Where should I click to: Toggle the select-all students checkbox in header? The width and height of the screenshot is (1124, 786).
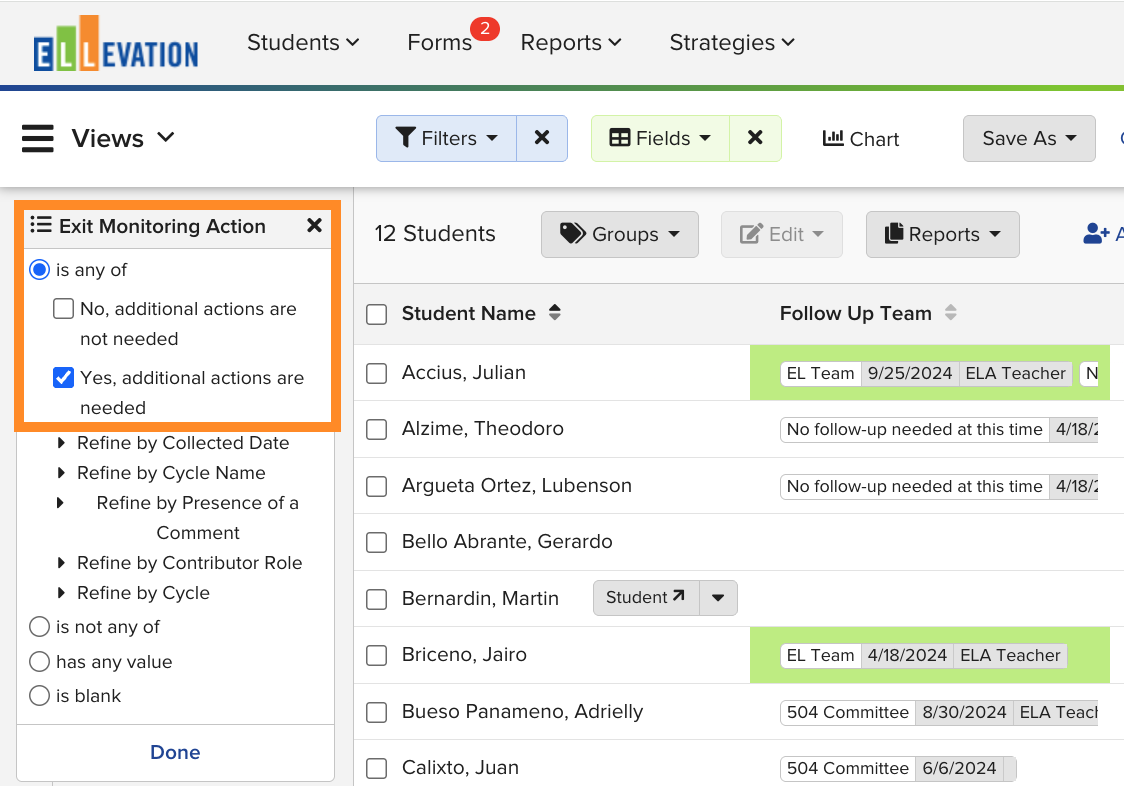(376, 314)
